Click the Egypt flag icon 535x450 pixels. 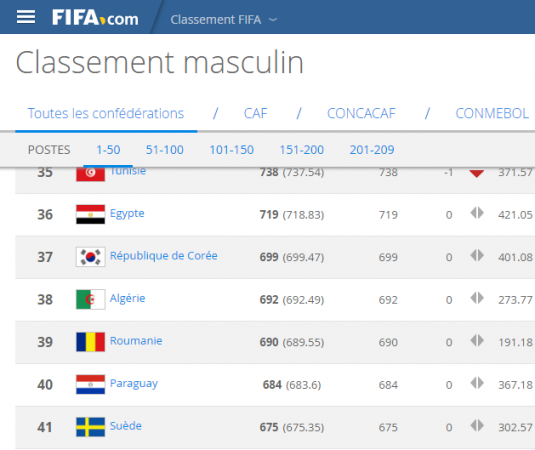pos(90,214)
